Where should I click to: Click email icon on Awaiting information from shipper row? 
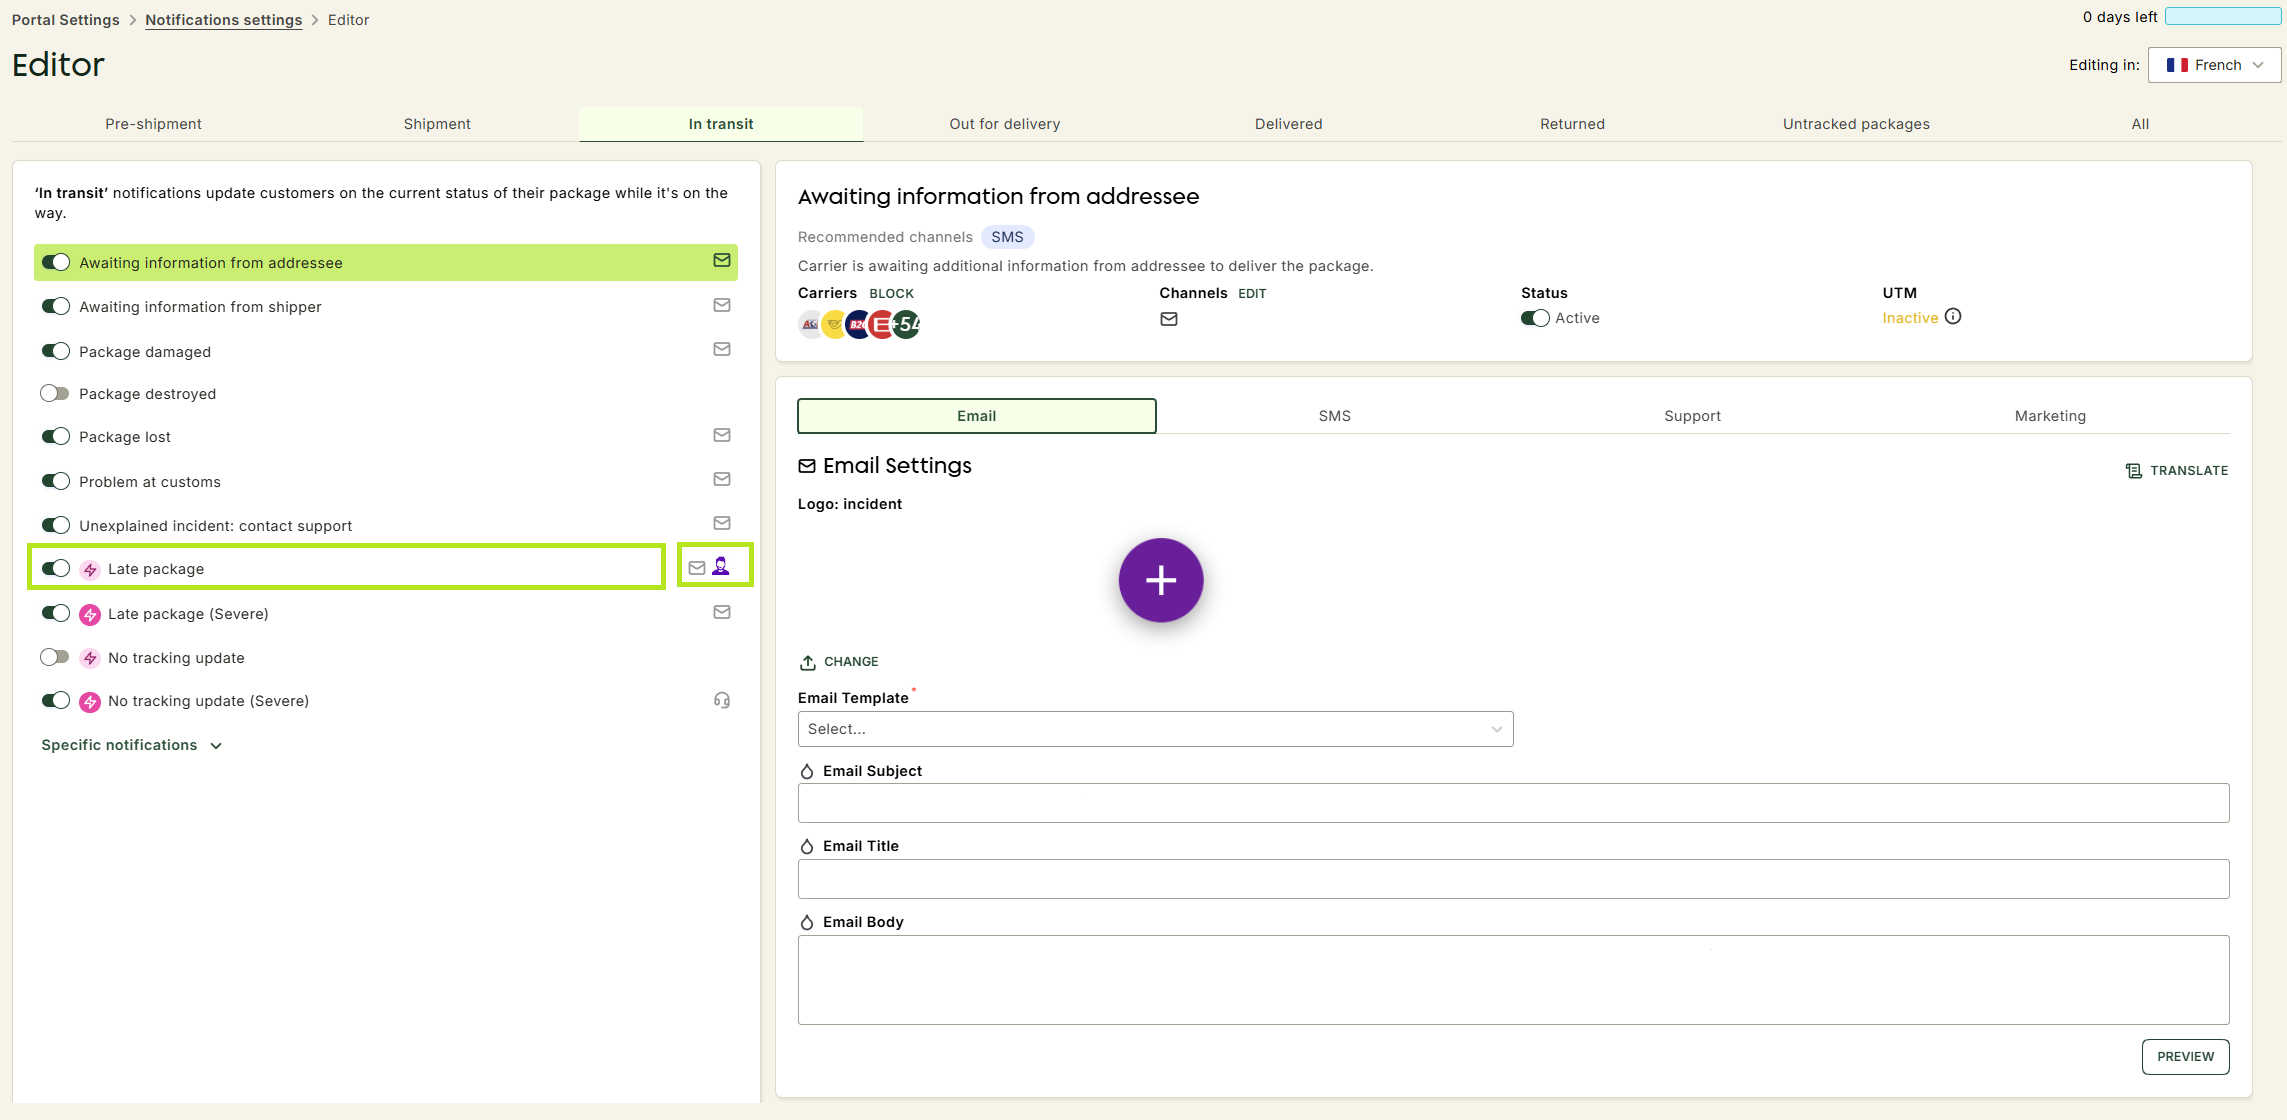click(x=721, y=306)
